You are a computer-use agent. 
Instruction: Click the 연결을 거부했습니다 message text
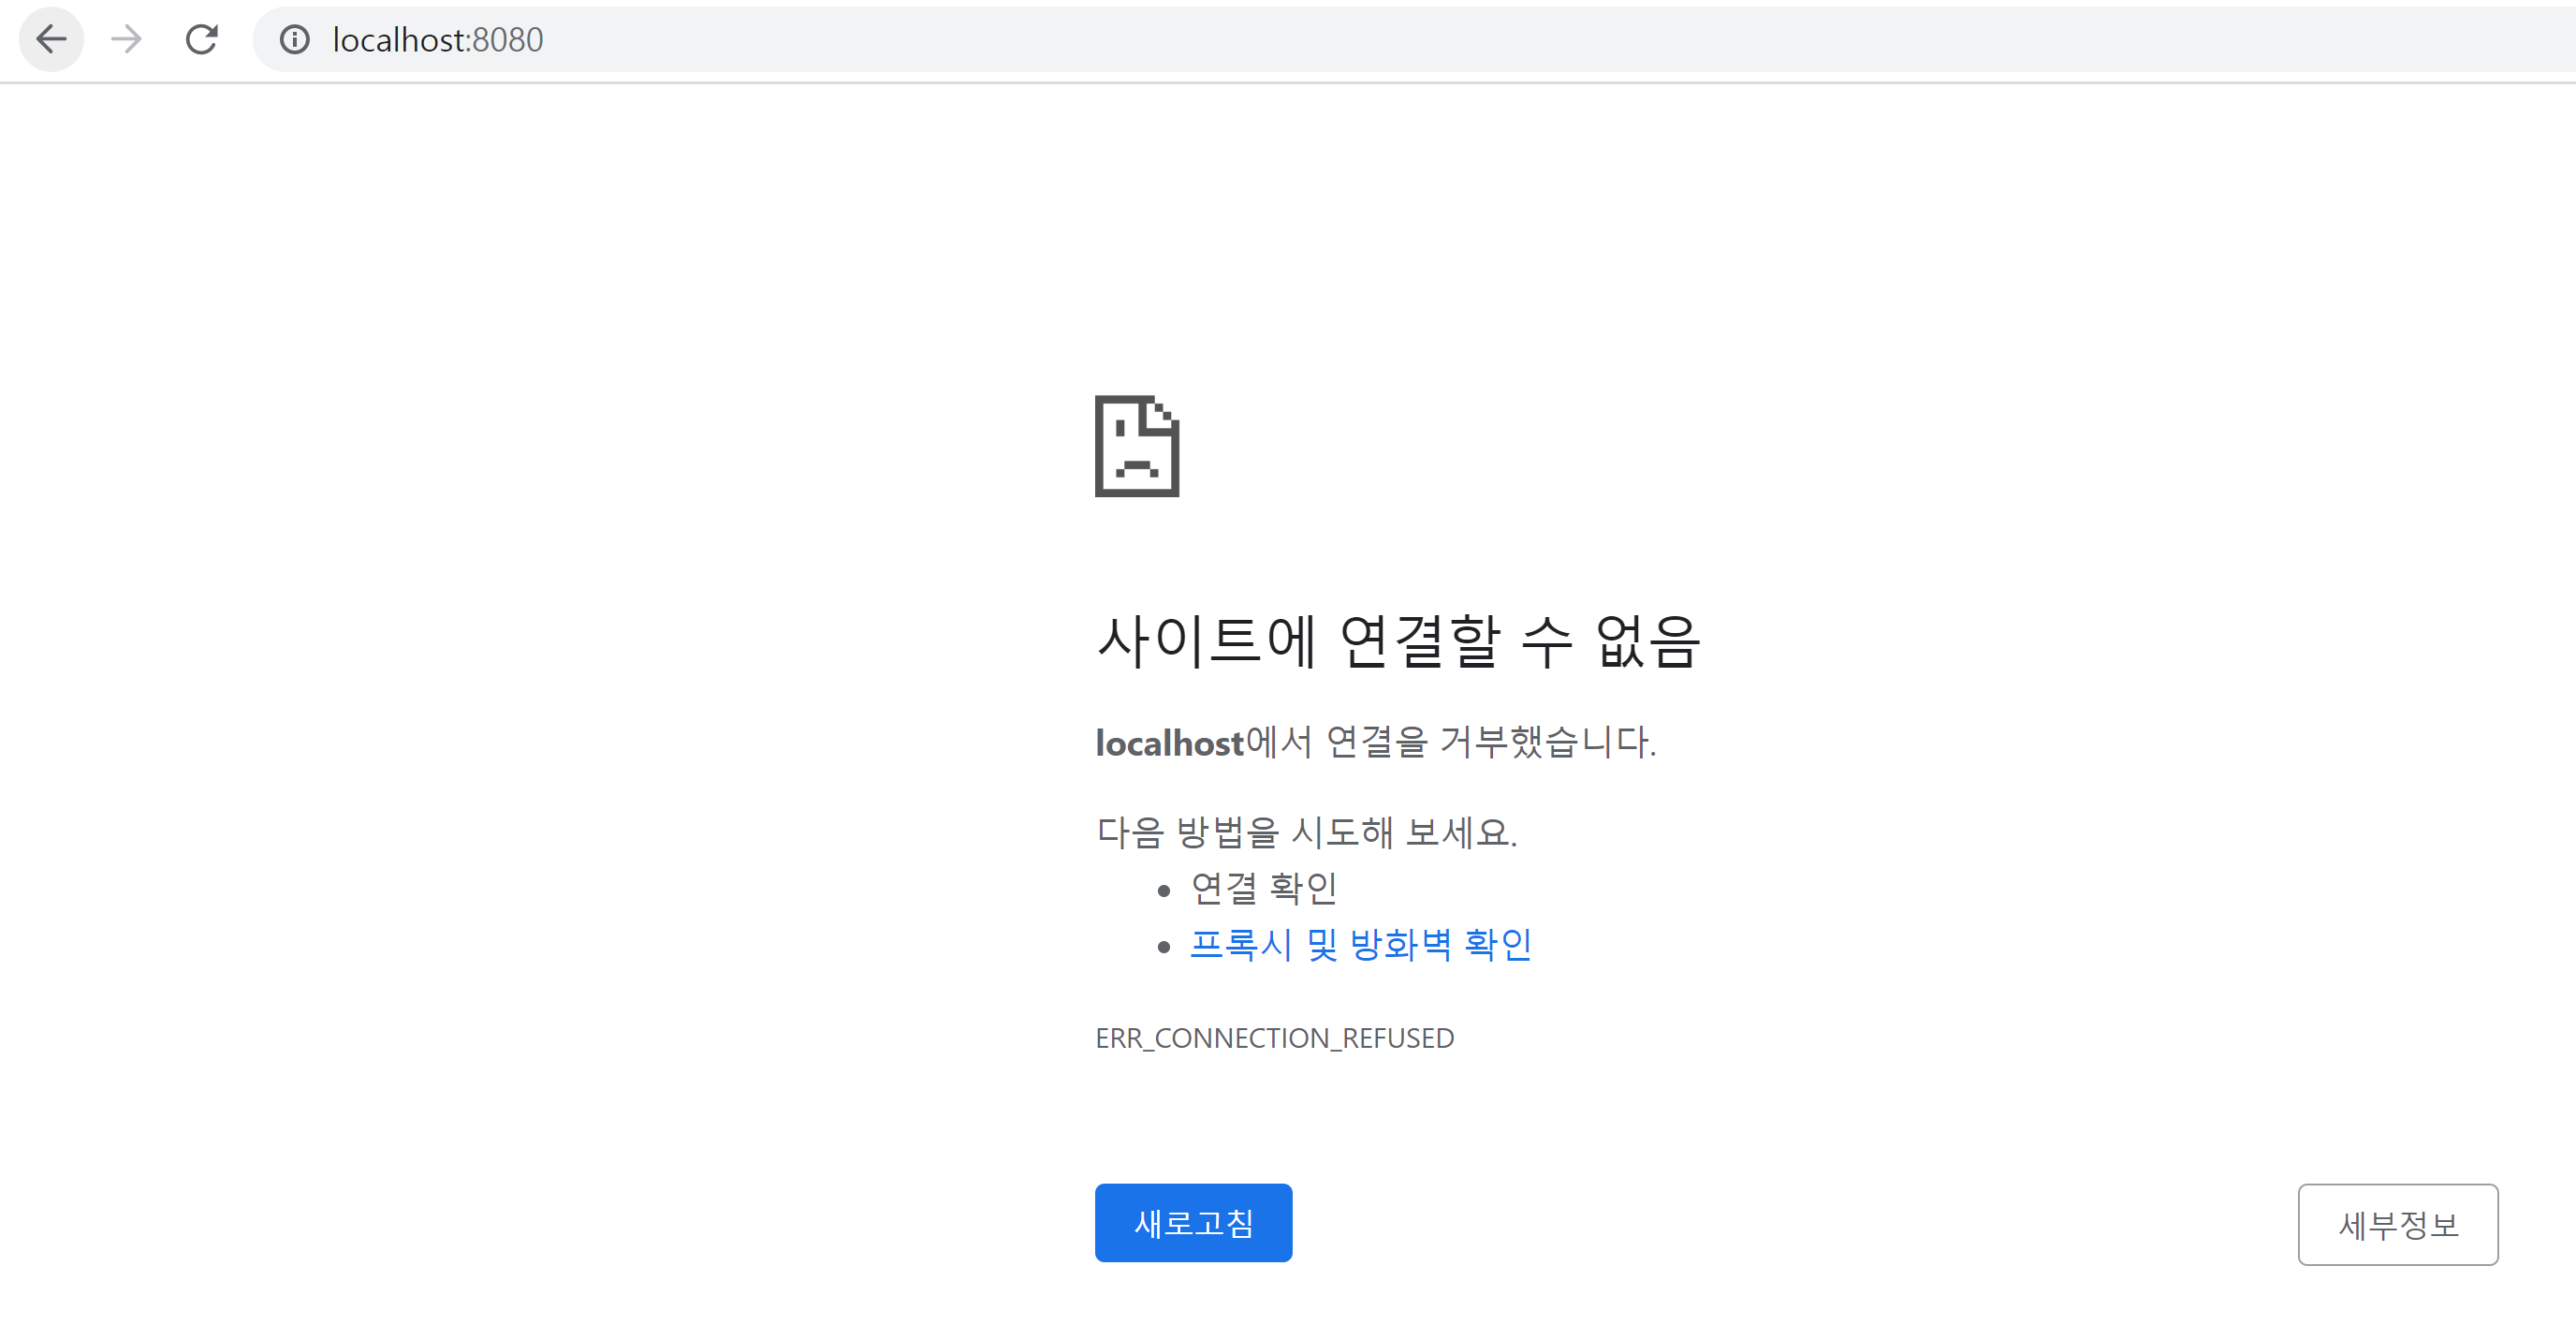point(1490,742)
